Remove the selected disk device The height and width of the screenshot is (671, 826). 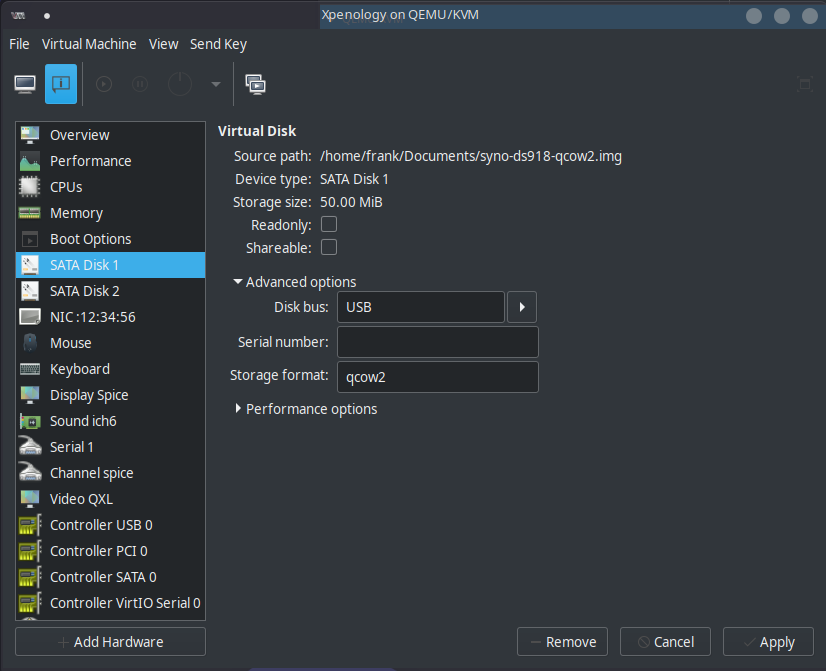(x=563, y=642)
